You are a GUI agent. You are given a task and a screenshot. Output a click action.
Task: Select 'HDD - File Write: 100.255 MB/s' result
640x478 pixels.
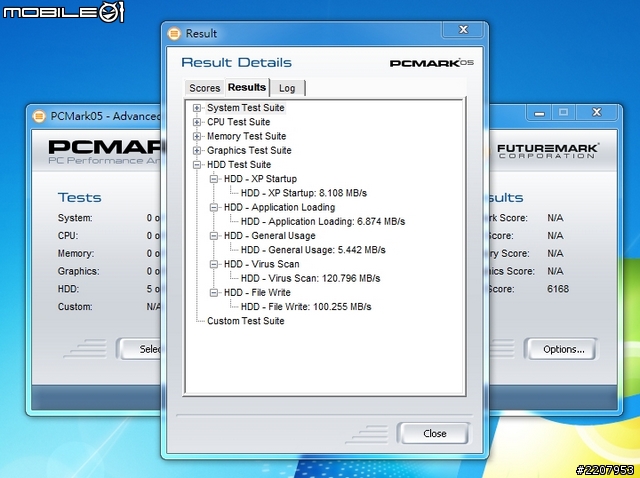tap(306, 307)
